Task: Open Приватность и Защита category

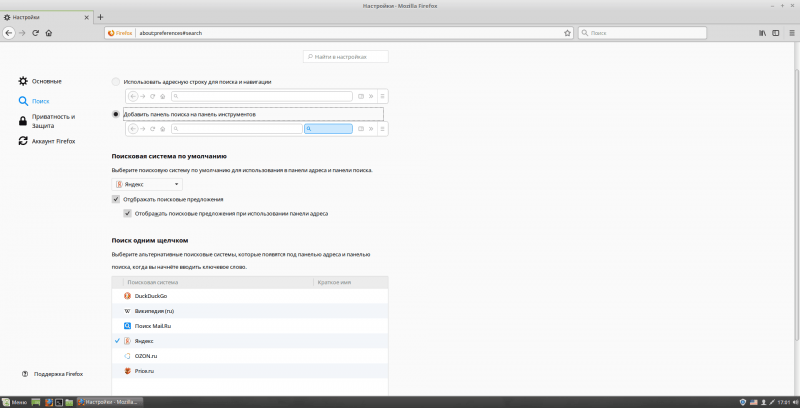Action: 46,121
